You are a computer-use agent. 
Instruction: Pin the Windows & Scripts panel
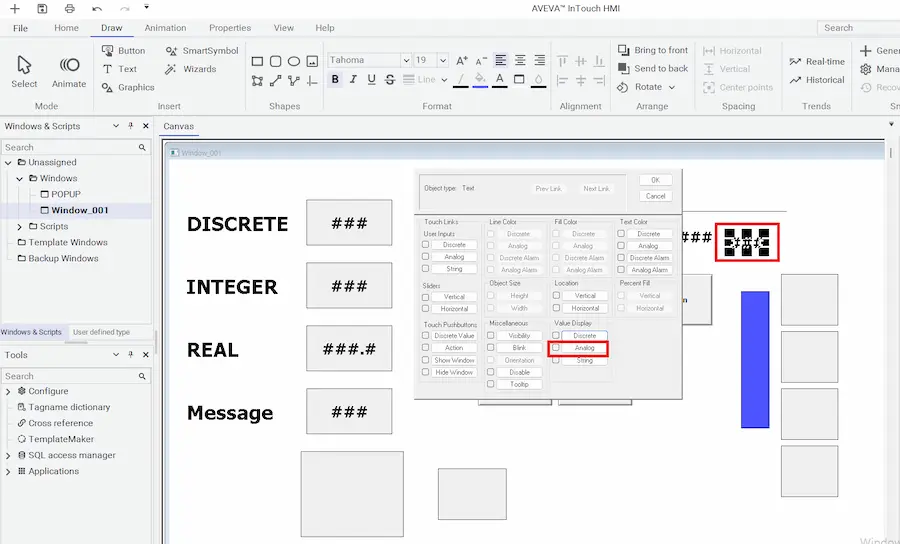pyautogui.click(x=131, y=126)
